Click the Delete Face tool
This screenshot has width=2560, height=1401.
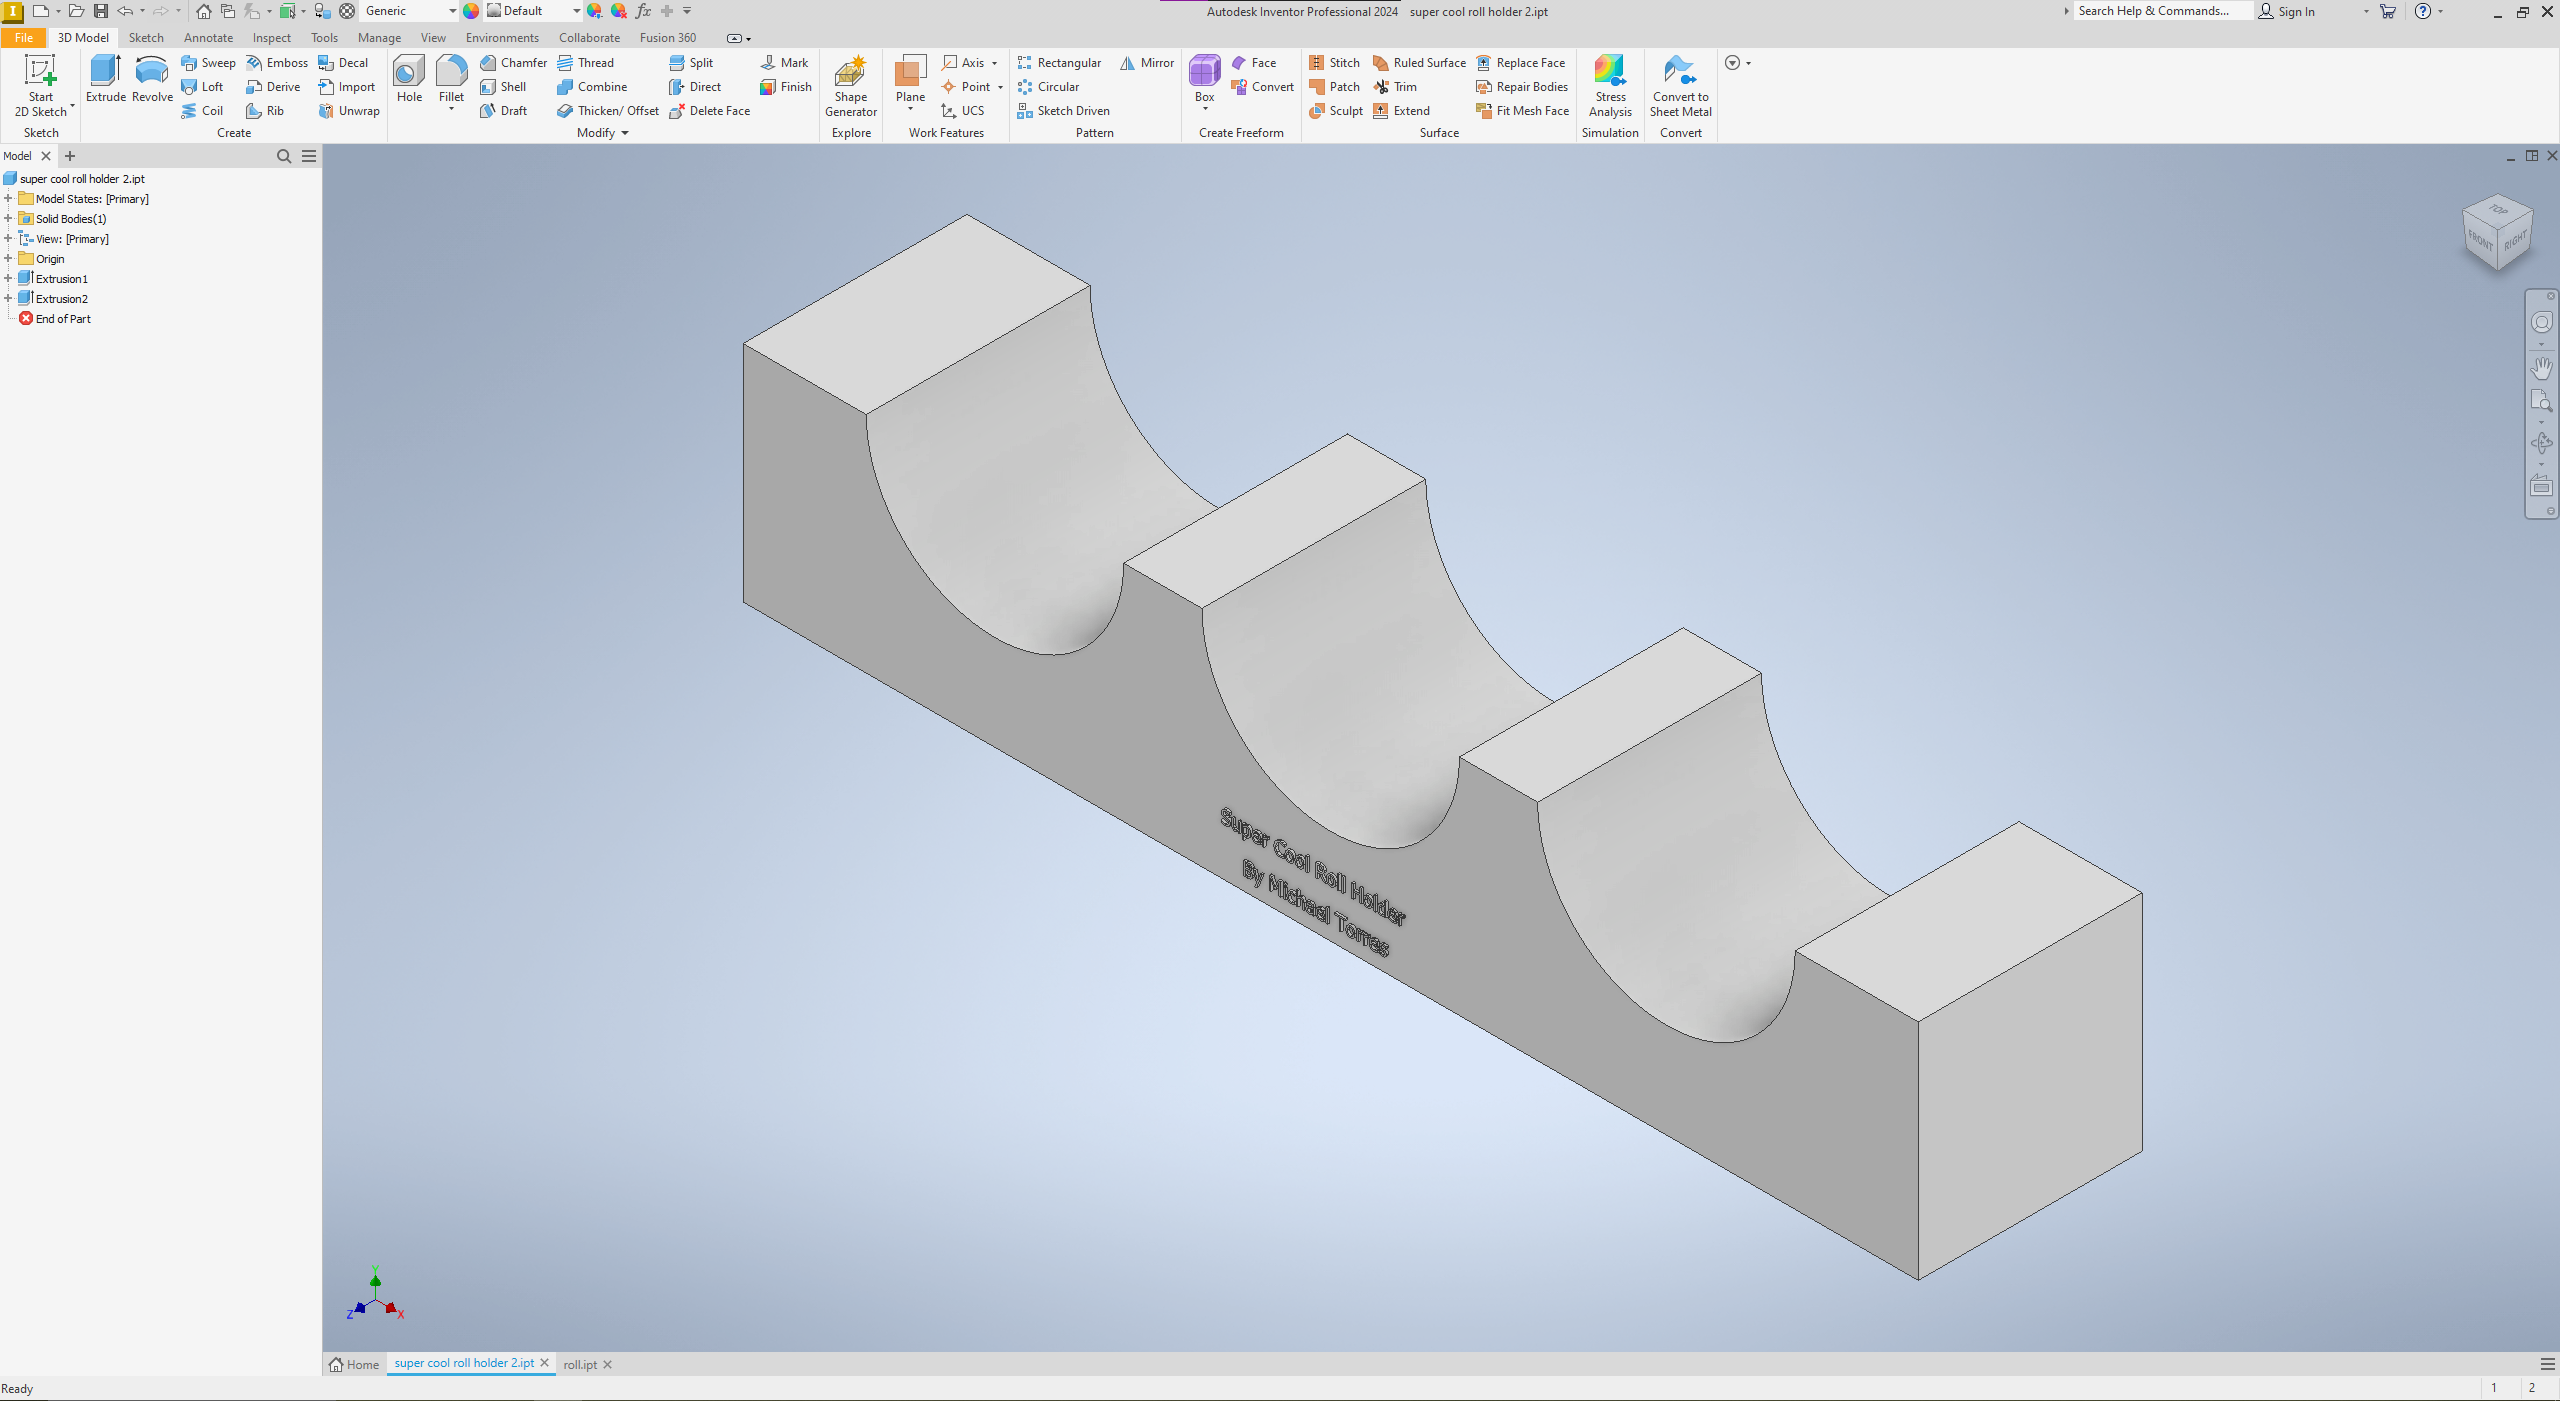click(x=709, y=111)
